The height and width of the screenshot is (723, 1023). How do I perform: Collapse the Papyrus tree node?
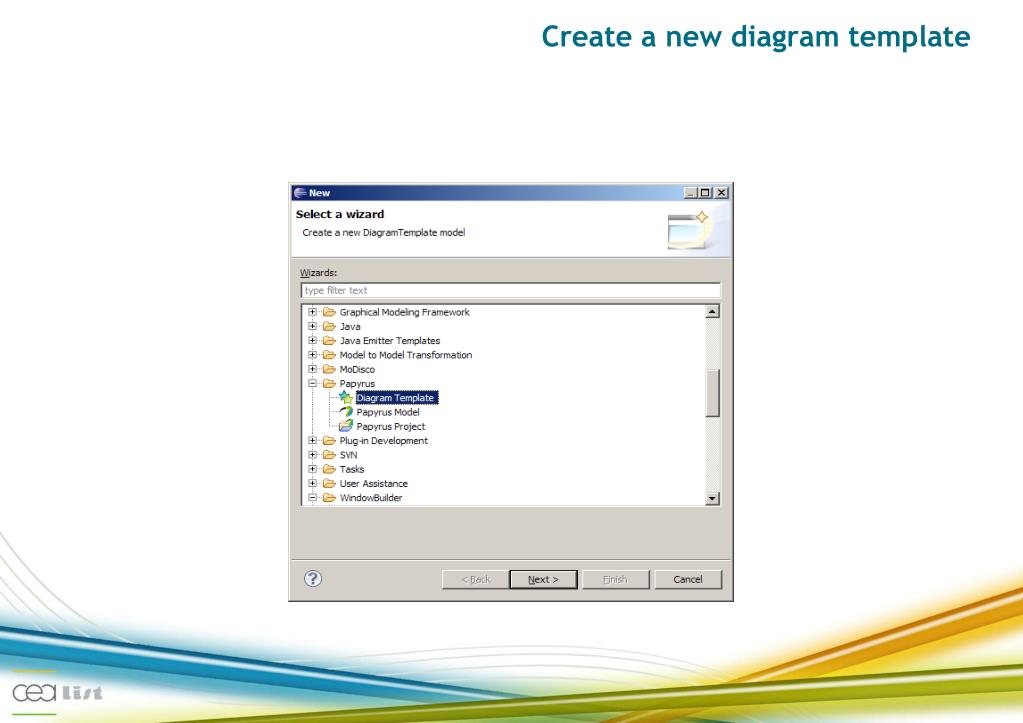pos(313,384)
